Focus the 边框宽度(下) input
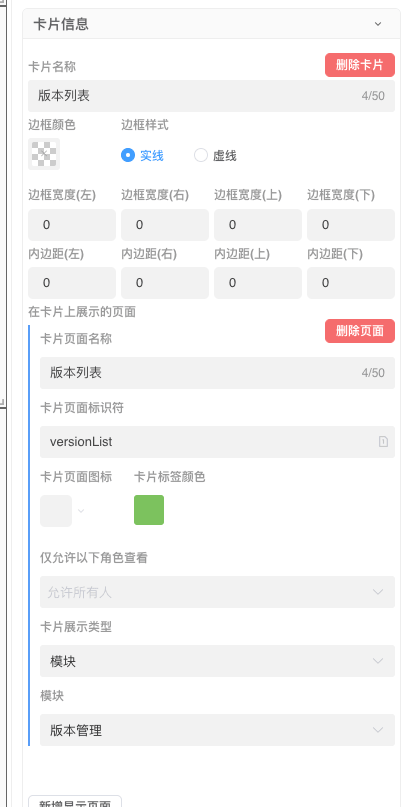The height and width of the screenshot is (807, 410). click(351, 225)
